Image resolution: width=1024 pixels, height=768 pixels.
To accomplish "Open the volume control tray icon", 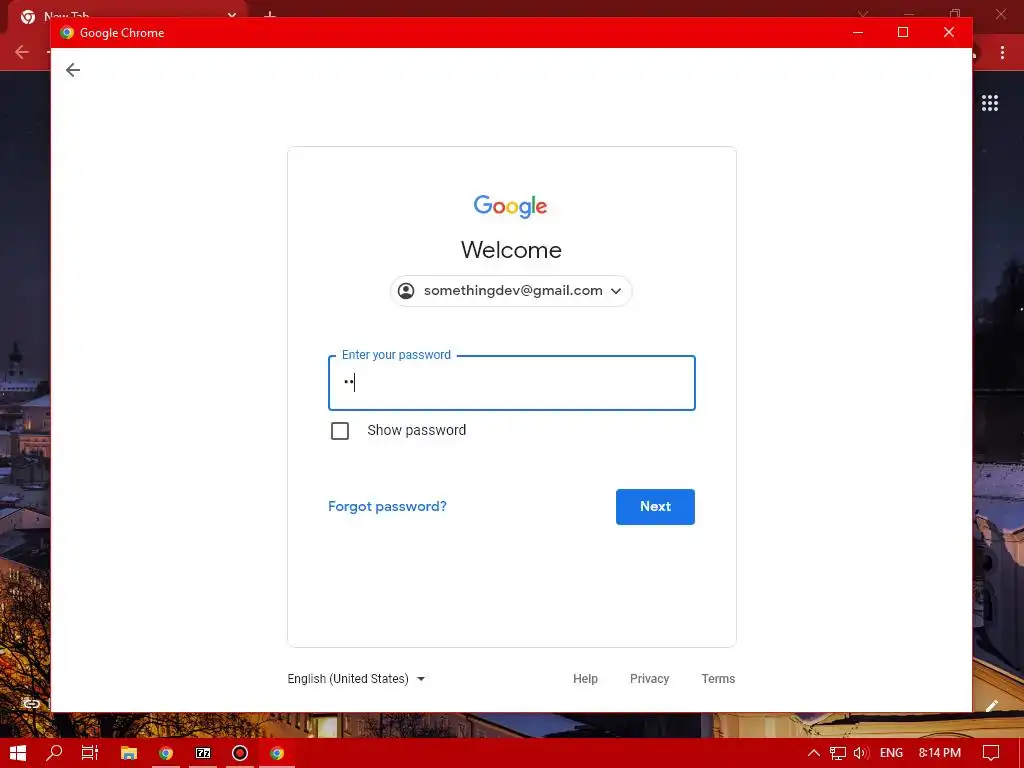I will click(x=861, y=753).
